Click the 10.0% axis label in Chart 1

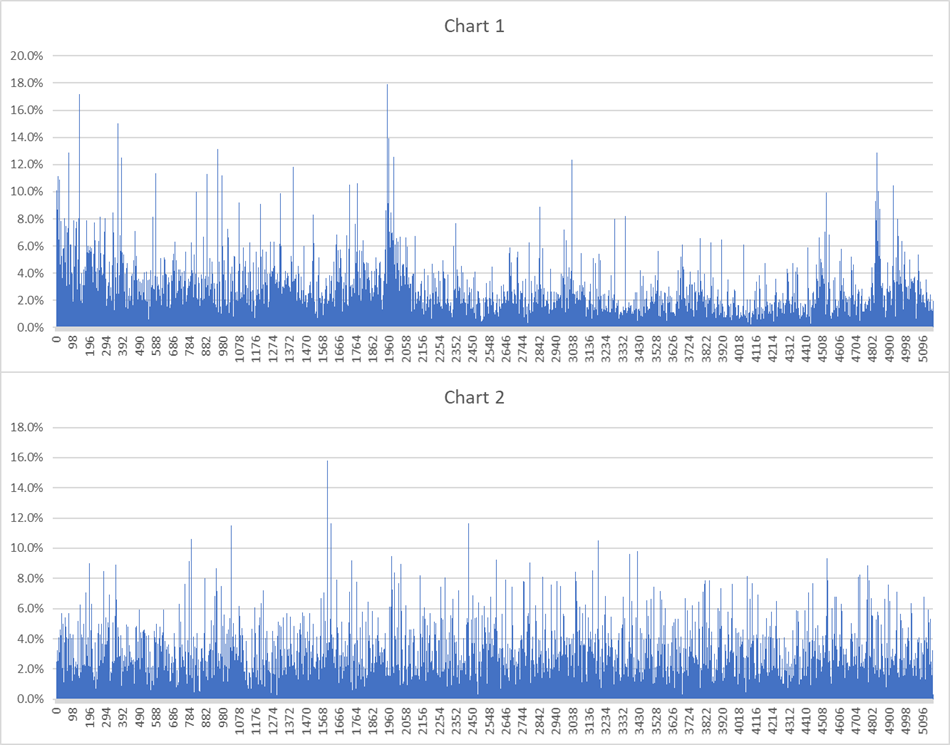click(x=27, y=192)
